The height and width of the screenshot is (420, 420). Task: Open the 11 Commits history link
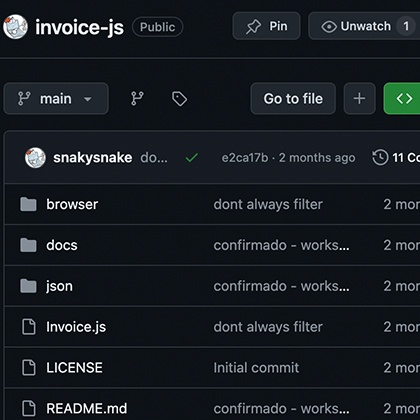point(396,157)
